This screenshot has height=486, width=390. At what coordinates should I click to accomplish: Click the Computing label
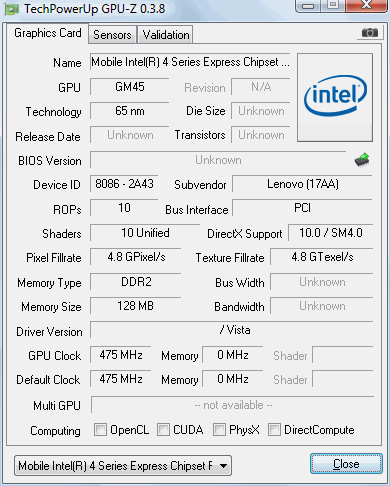pyautogui.click(x=55, y=431)
